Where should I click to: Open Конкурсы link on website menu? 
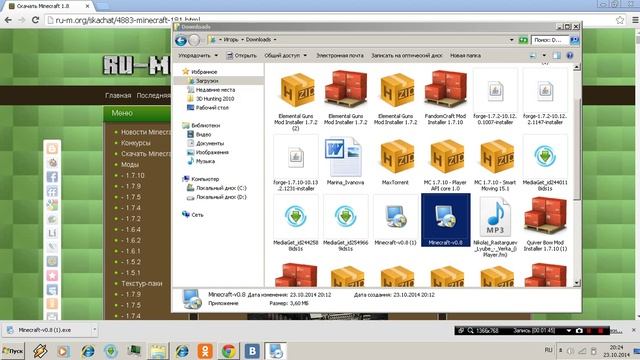pos(136,143)
